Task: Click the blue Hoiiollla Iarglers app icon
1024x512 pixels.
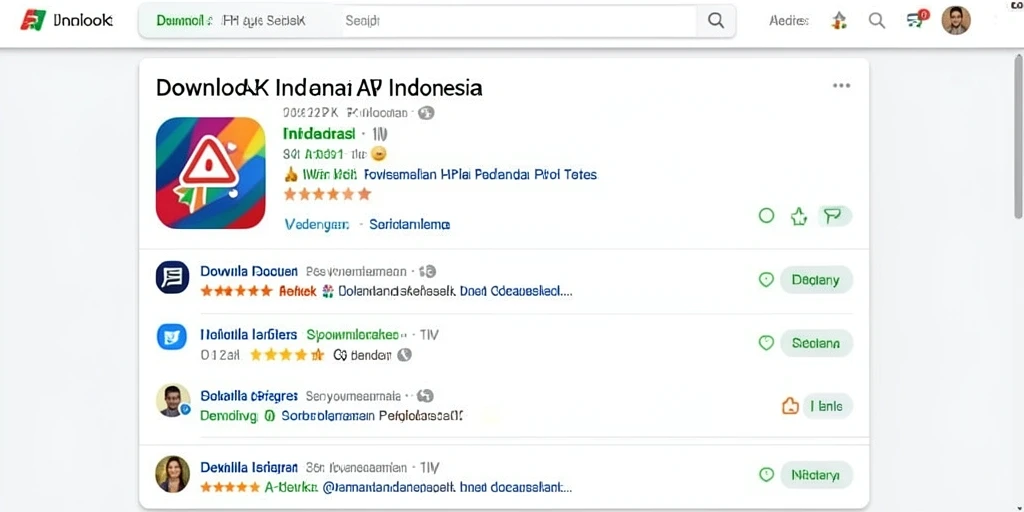Action: click(172, 337)
